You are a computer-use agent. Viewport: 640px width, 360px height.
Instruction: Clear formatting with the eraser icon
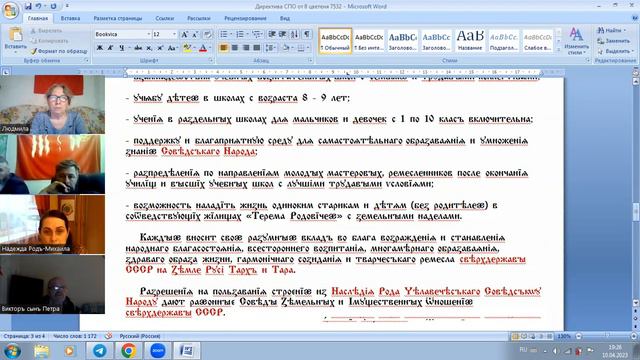pos(207,35)
